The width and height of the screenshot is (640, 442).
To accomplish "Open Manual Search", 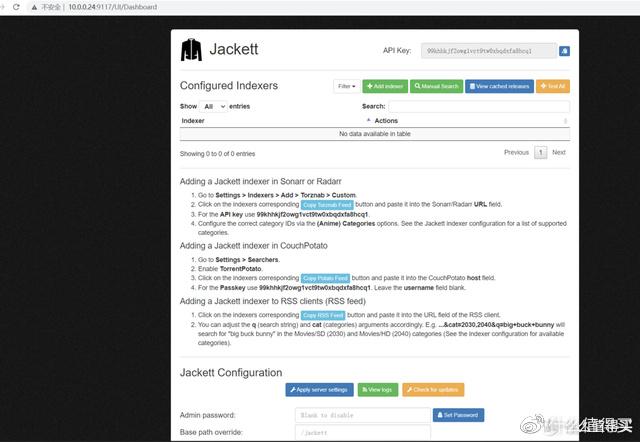I will click(x=437, y=86).
